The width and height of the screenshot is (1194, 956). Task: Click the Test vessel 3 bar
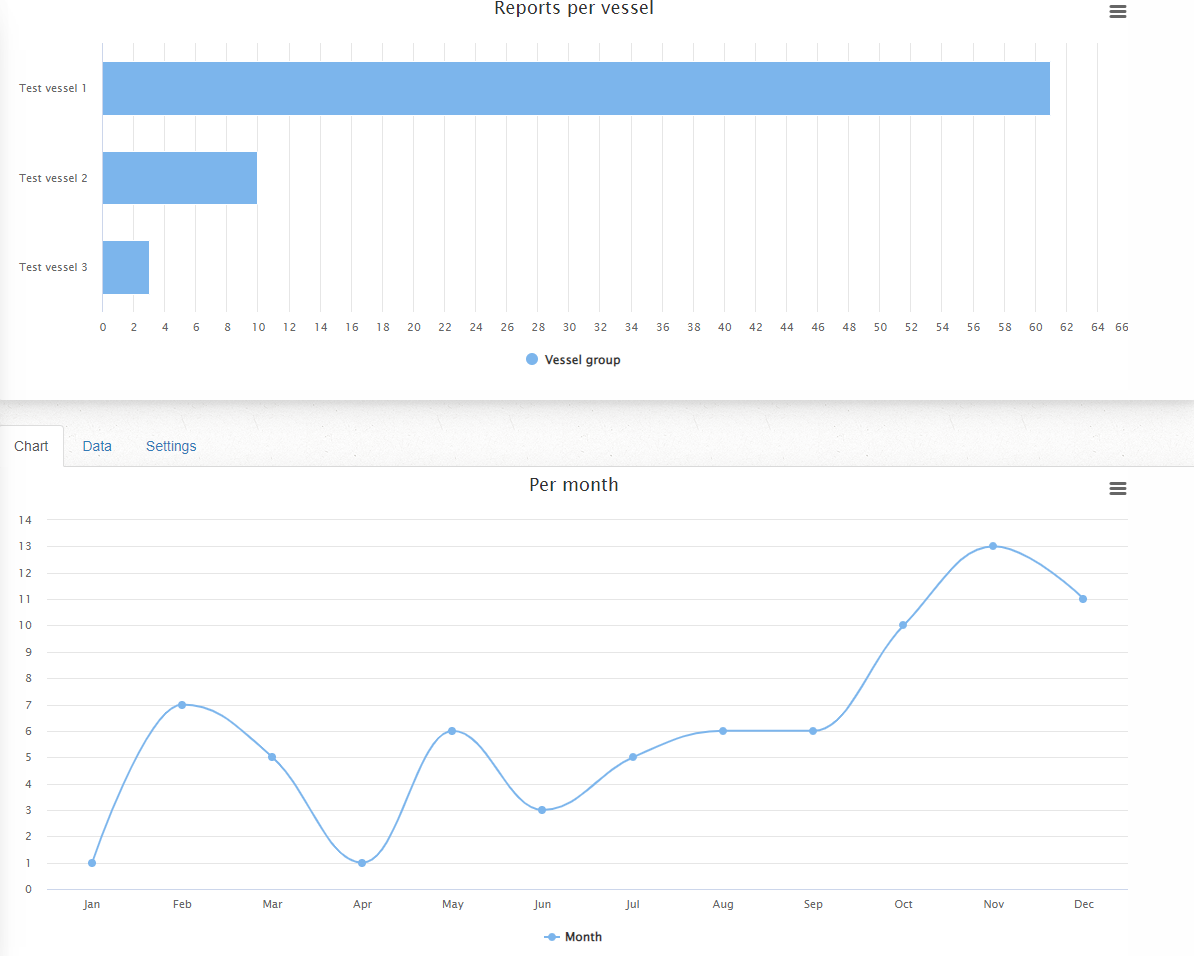[x=126, y=267]
